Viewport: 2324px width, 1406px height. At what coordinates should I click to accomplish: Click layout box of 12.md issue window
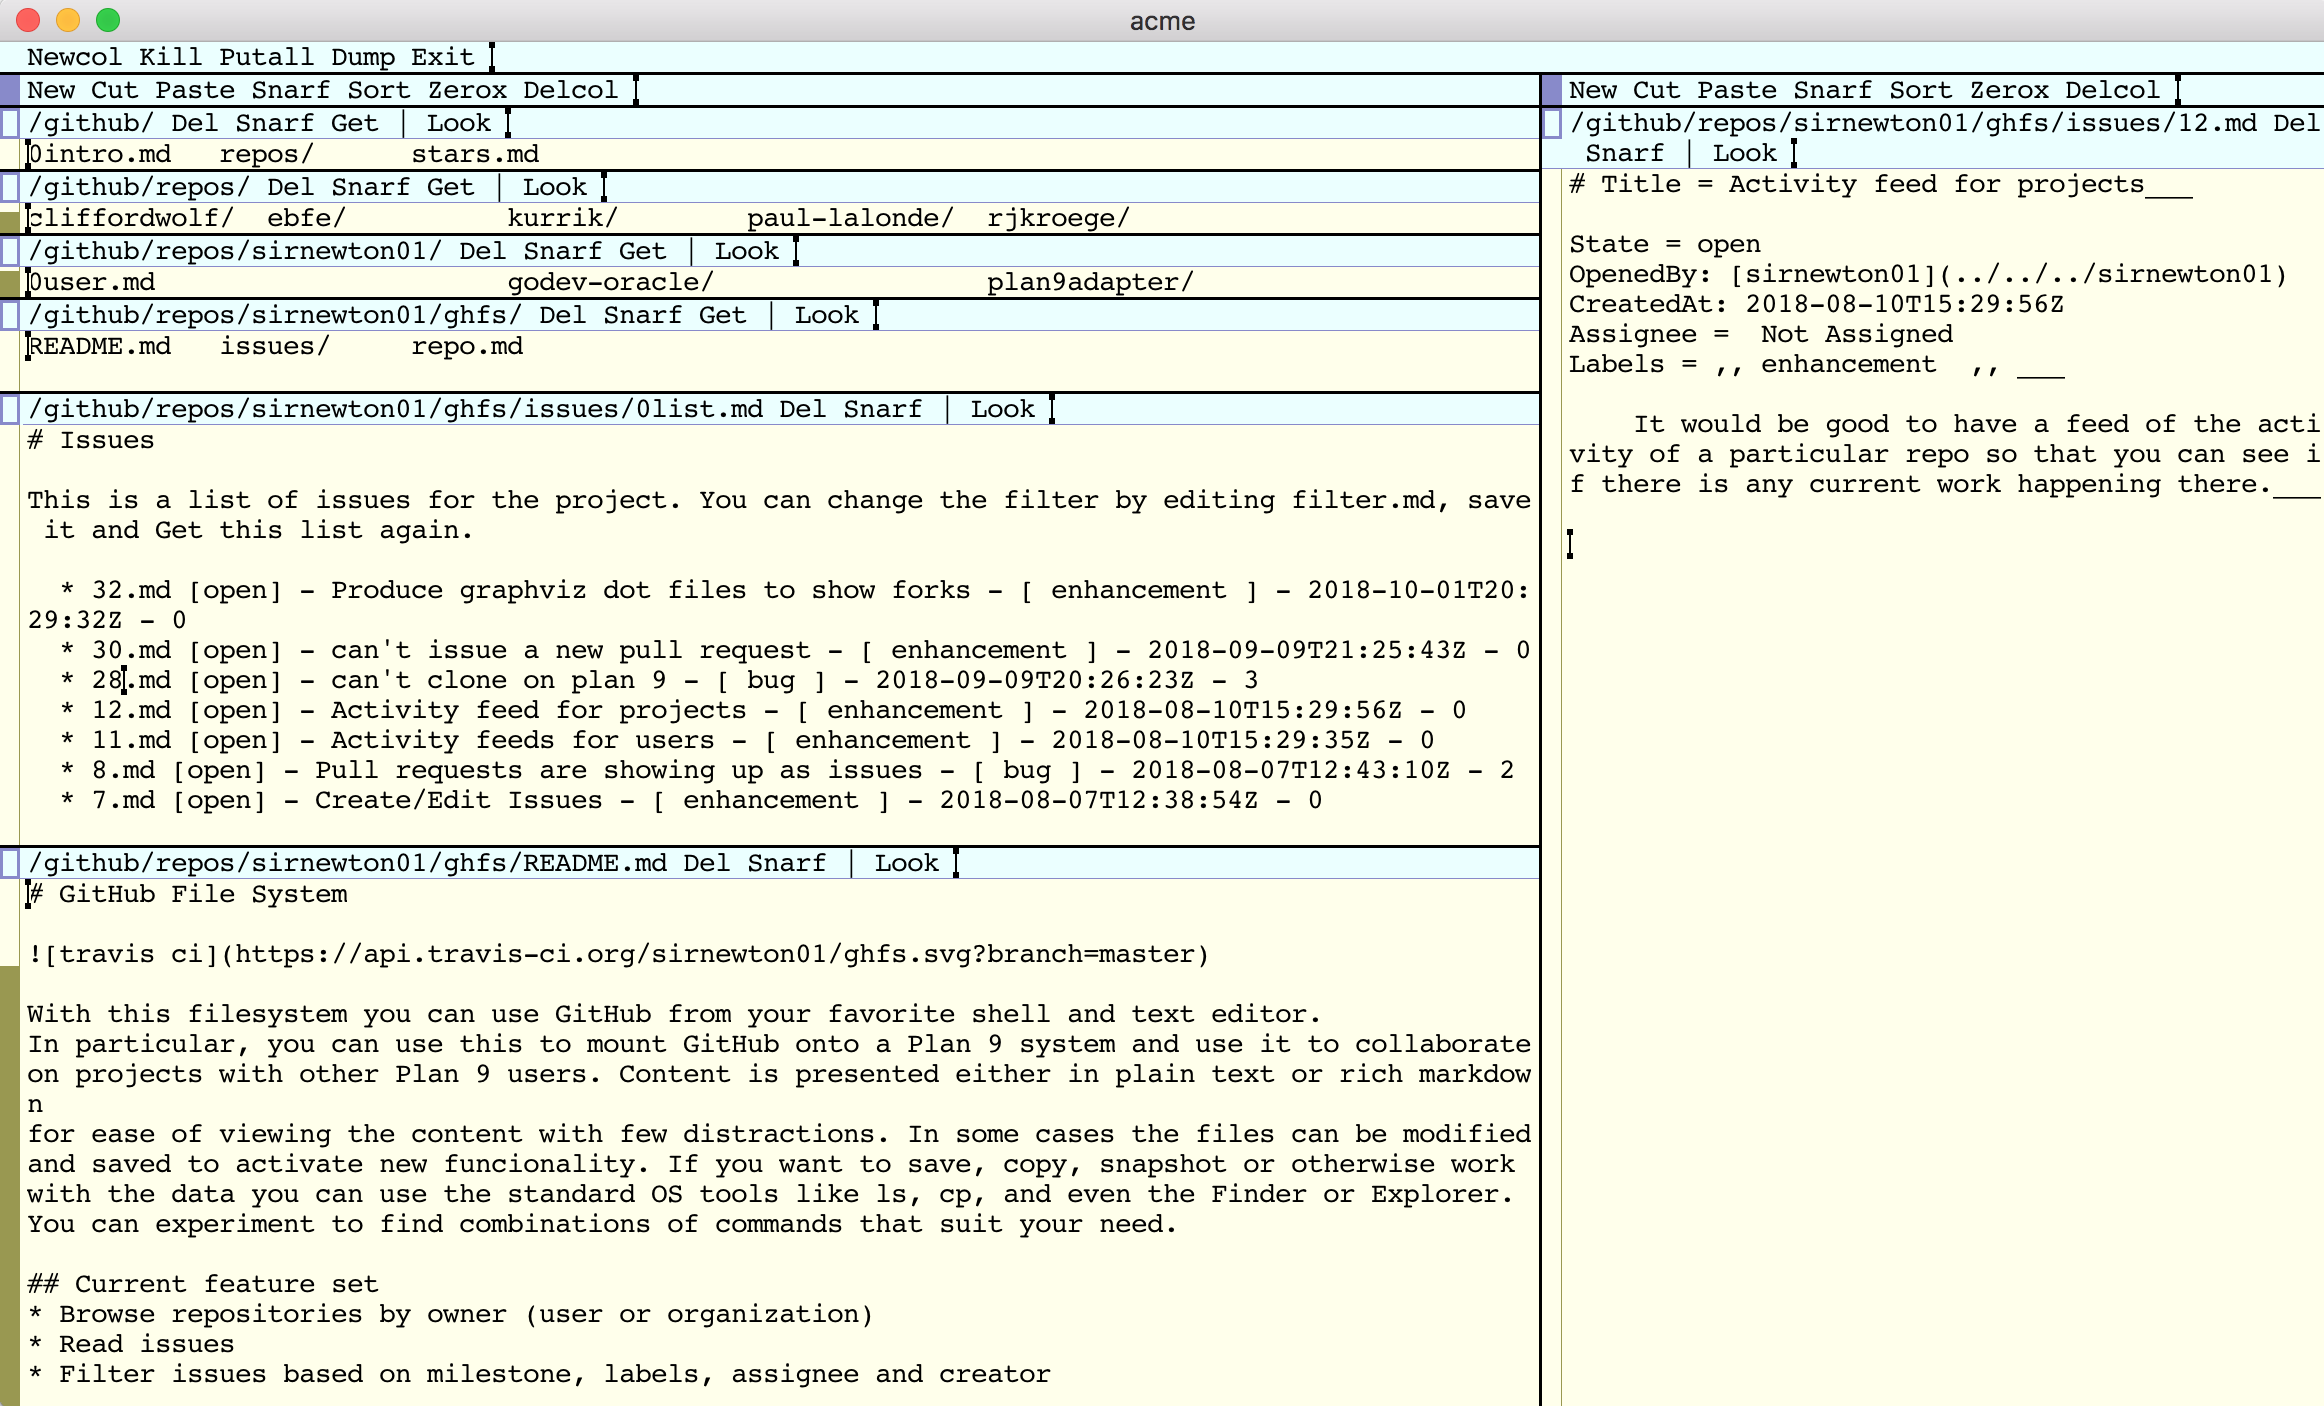click(x=1552, y=123)
